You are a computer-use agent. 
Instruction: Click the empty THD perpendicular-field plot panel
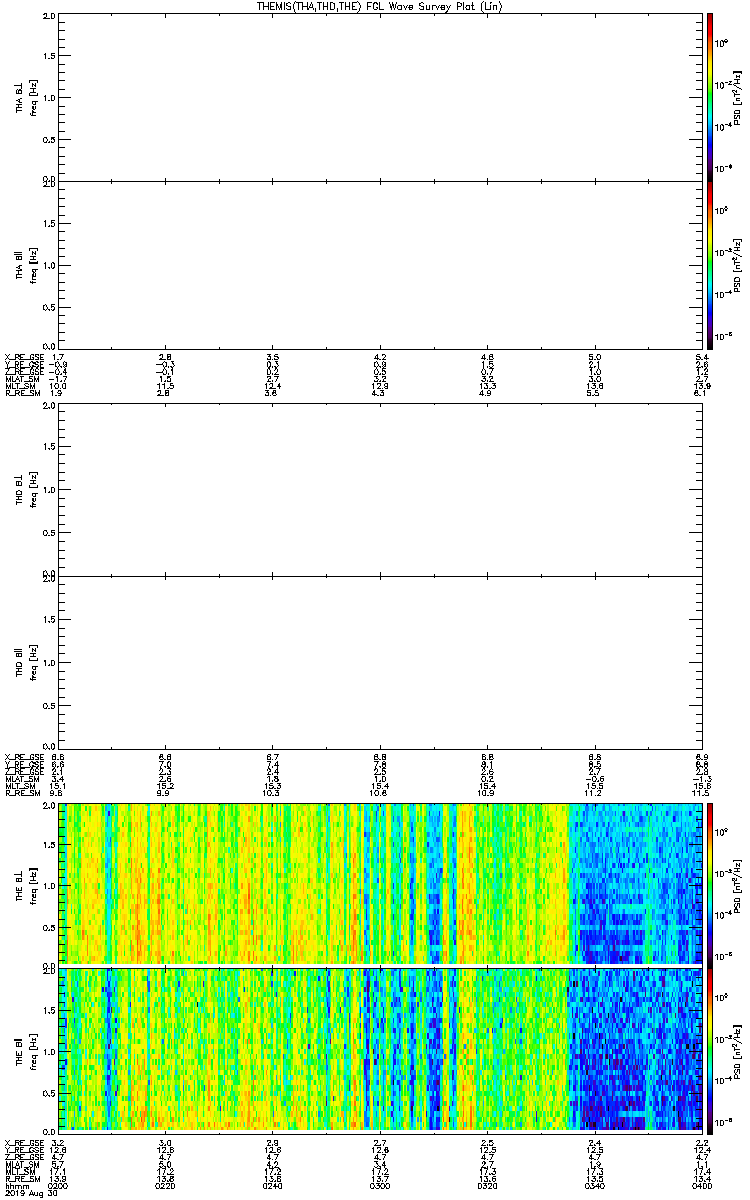(x=379, y=490)
